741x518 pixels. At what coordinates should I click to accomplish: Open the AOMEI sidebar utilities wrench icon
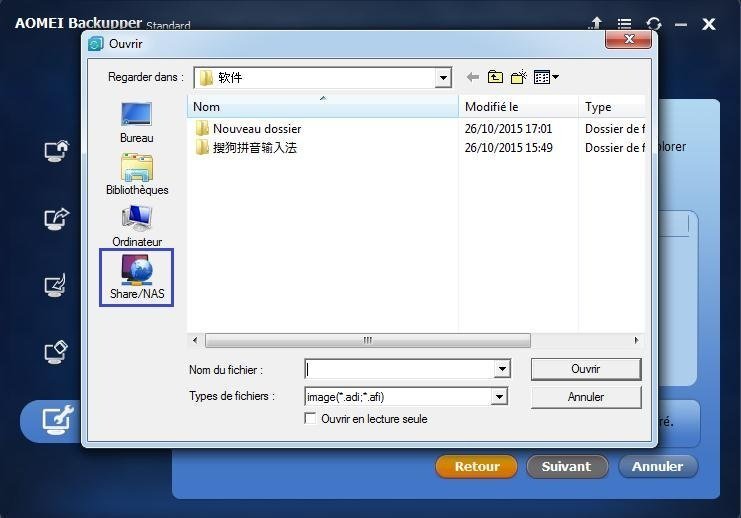58,420
